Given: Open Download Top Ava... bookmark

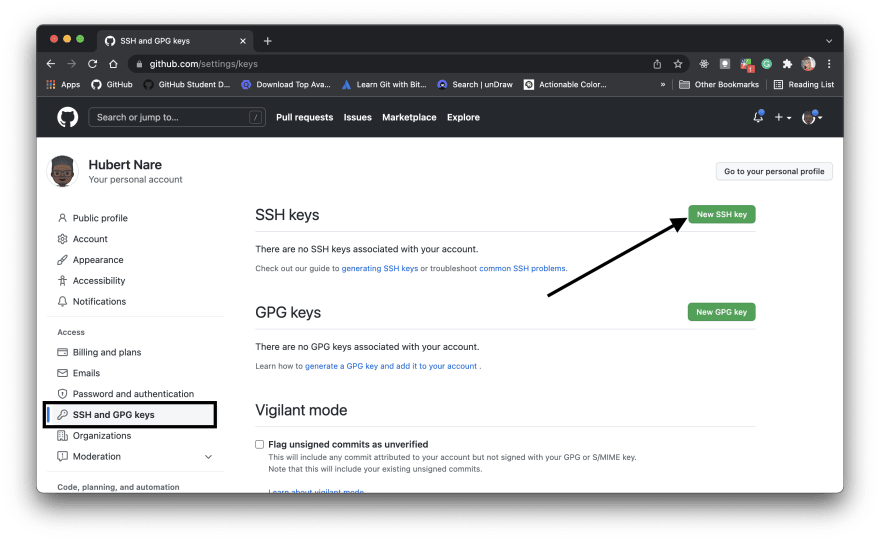Looking at the screenshot, I should point(286,84).
